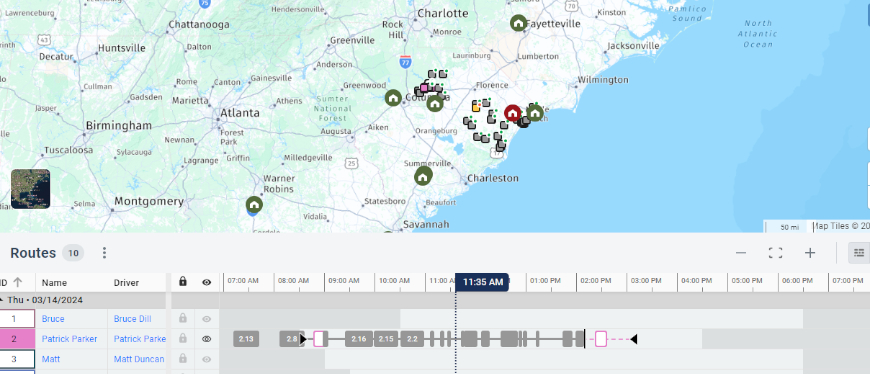Click the 11:35 AM current time marker
The height and width of the screenshot is (374, 870).
click(482, 282)
